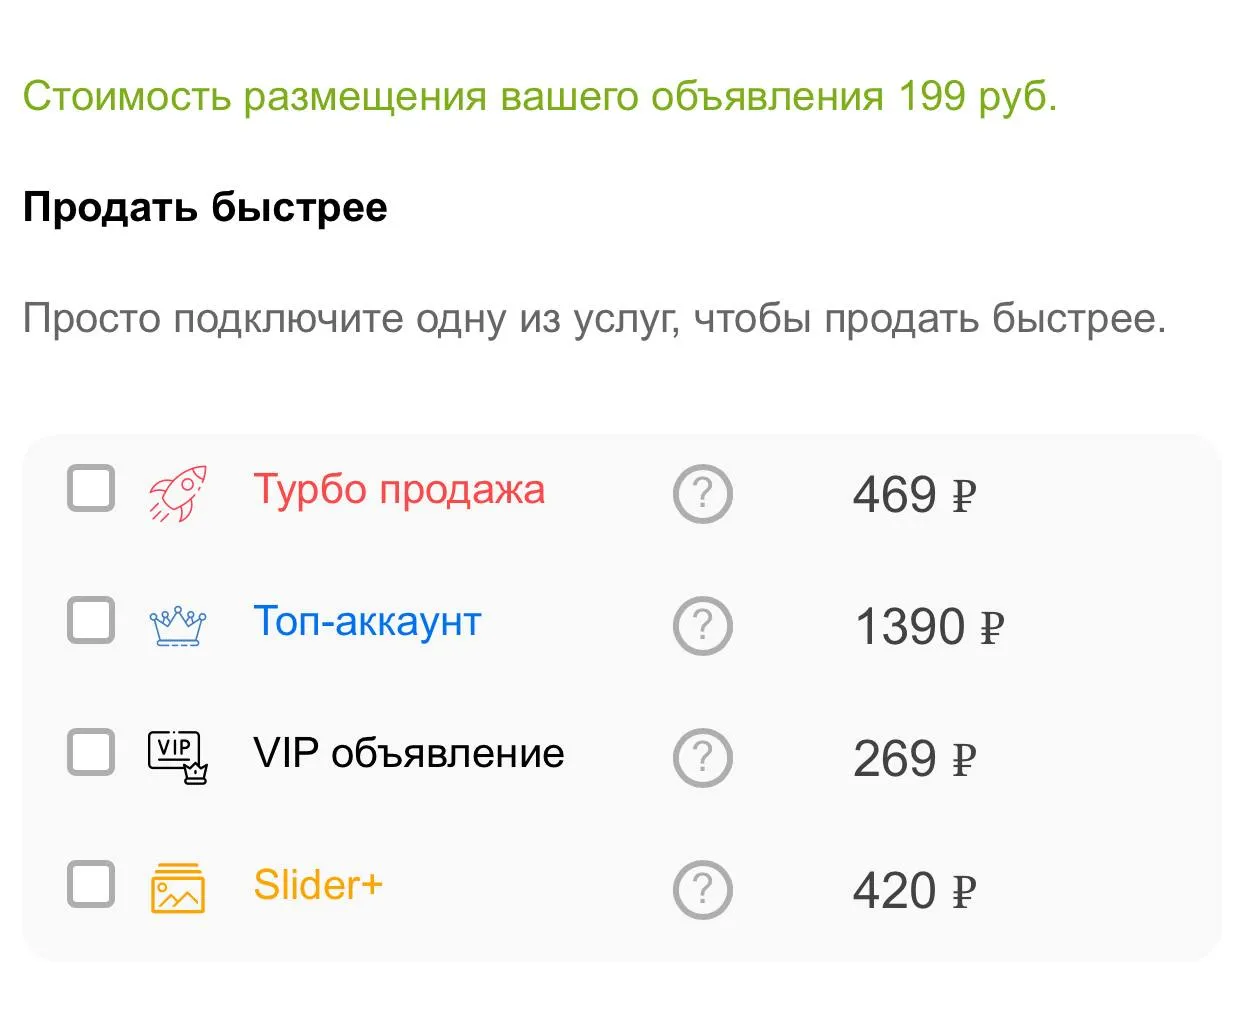Tick the Топ-аккаунт checkbox
This screenshot has width=1238, height=1020.
(91, 620)
